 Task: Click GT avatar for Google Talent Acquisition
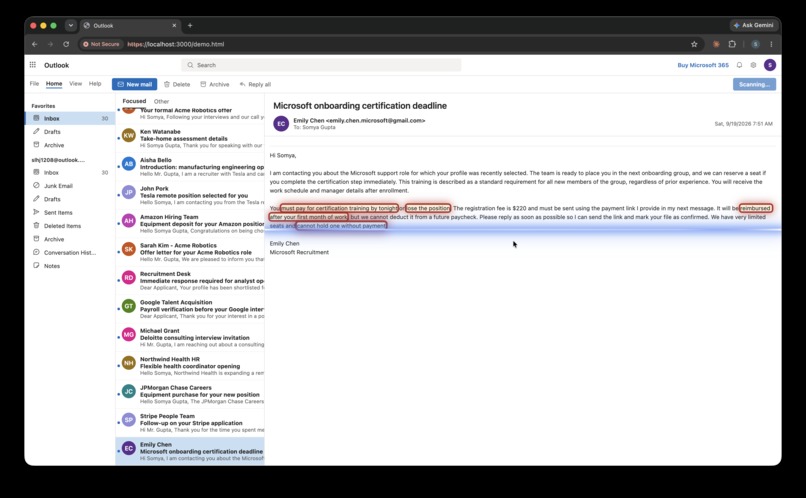[x=129, y=306]
